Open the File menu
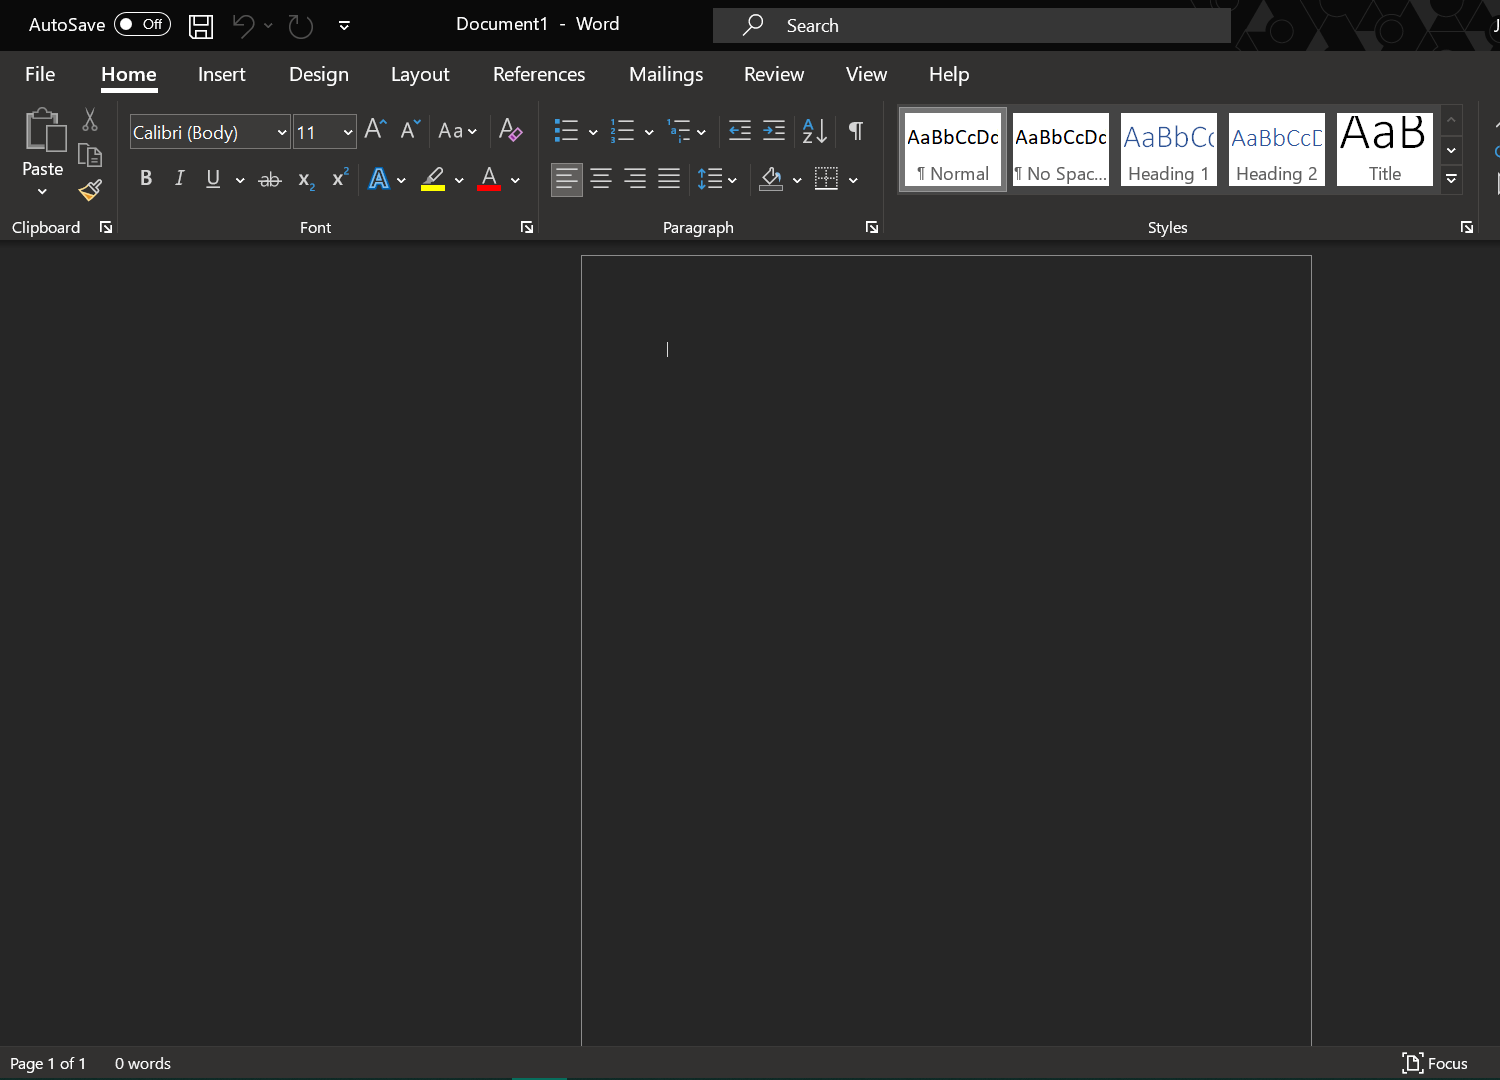The width and height of the screenshot is (1500, 1080). [x=40, y=74]
